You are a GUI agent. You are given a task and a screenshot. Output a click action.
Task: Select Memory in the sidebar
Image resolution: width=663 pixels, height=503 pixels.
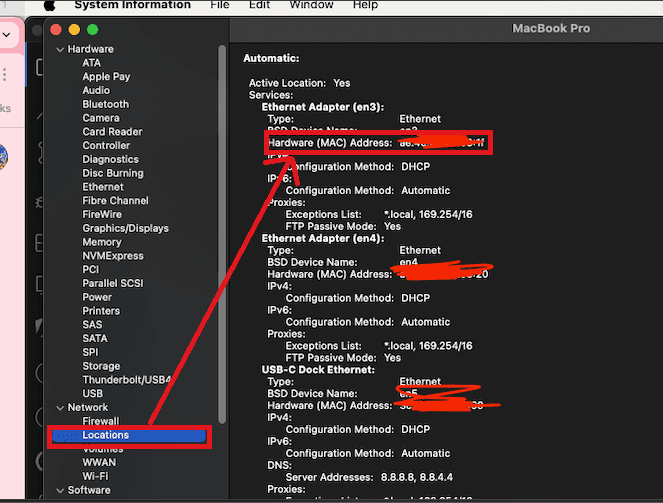click(101, 242)
